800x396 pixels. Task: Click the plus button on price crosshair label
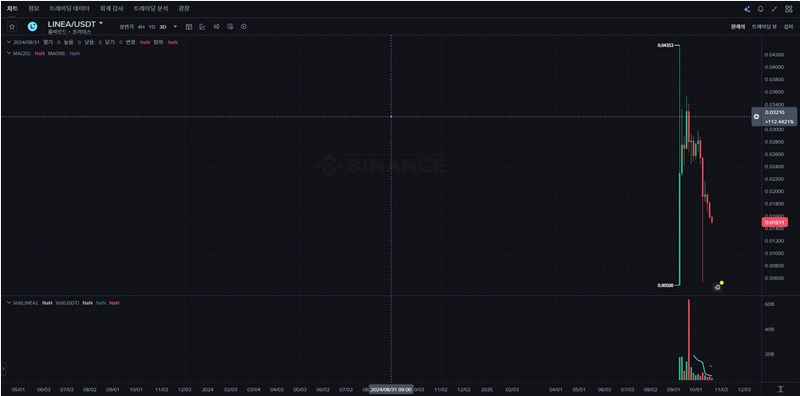(x=757, y=116)
